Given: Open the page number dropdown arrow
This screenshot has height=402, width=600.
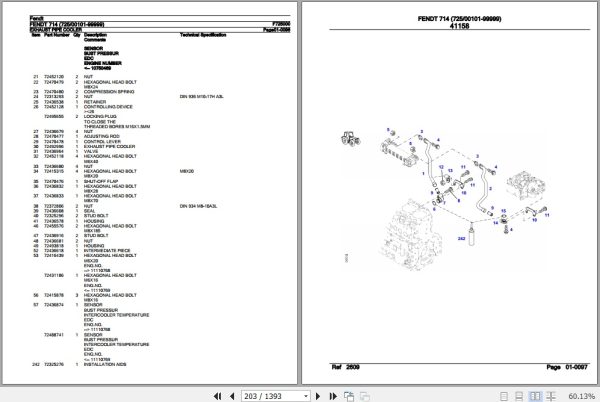Looking at the screenshot, I should [306, 396].
